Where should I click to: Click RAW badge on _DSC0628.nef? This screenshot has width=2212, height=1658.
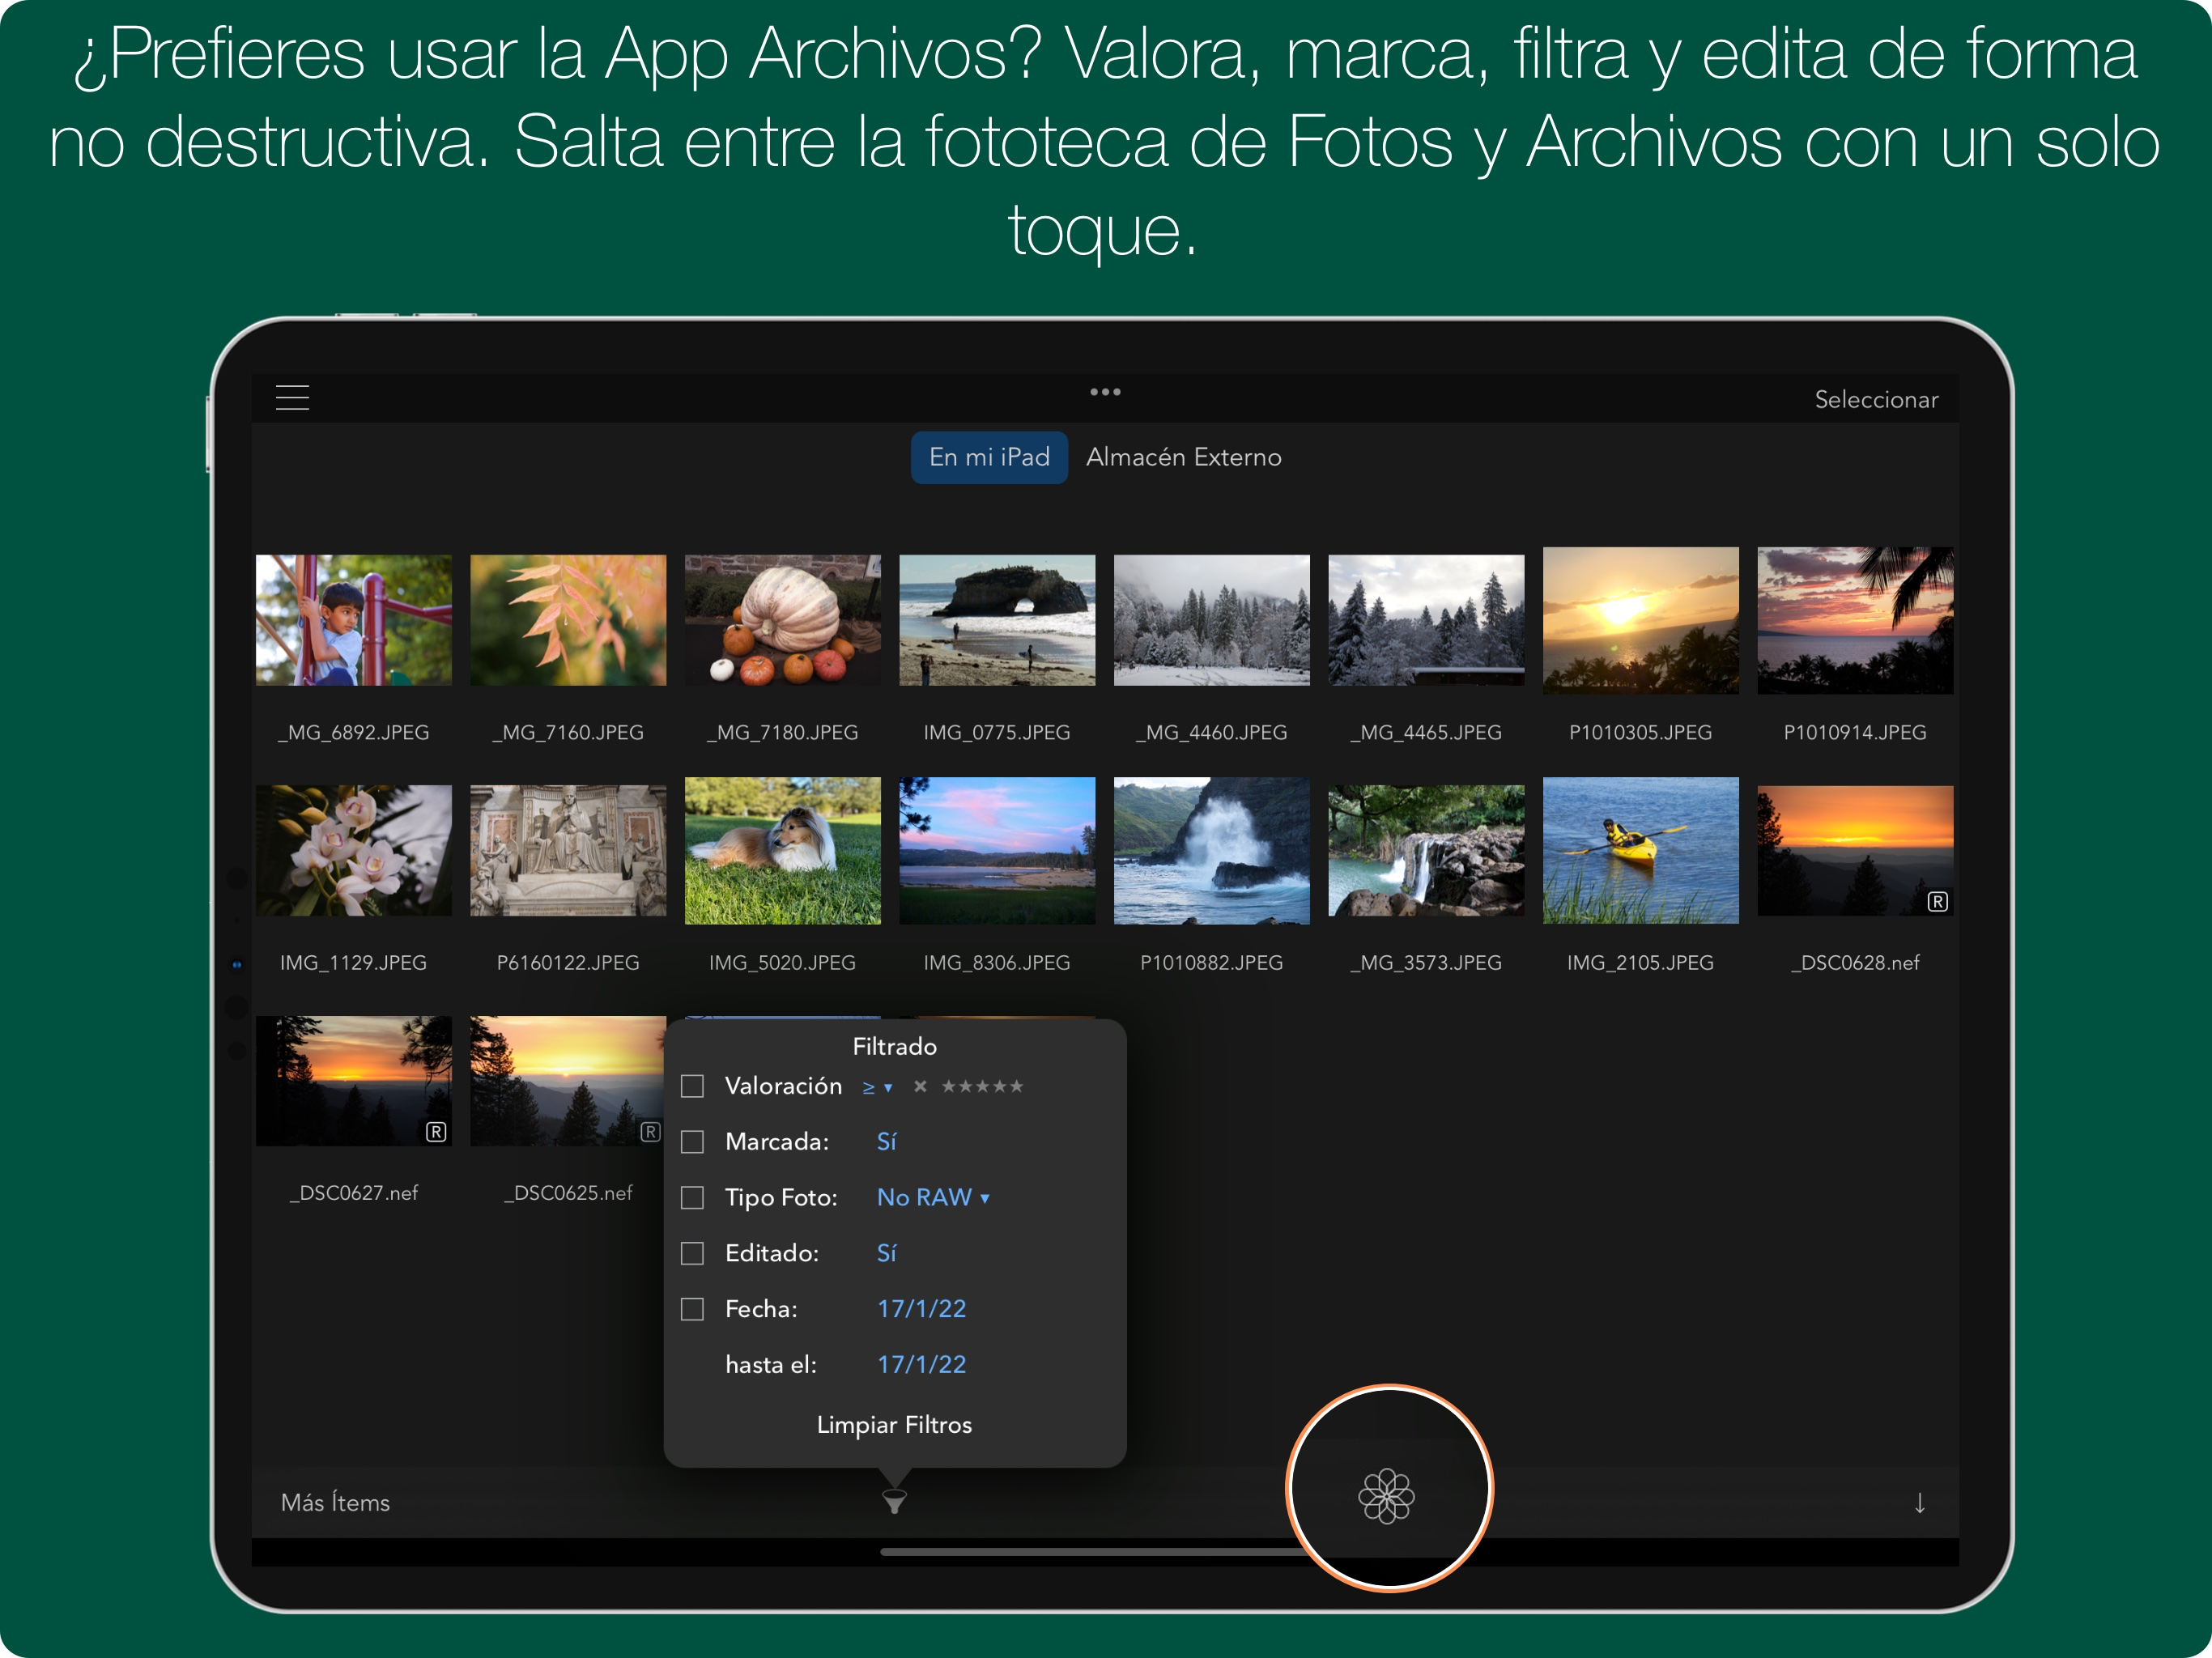[x=1937, y=902]
